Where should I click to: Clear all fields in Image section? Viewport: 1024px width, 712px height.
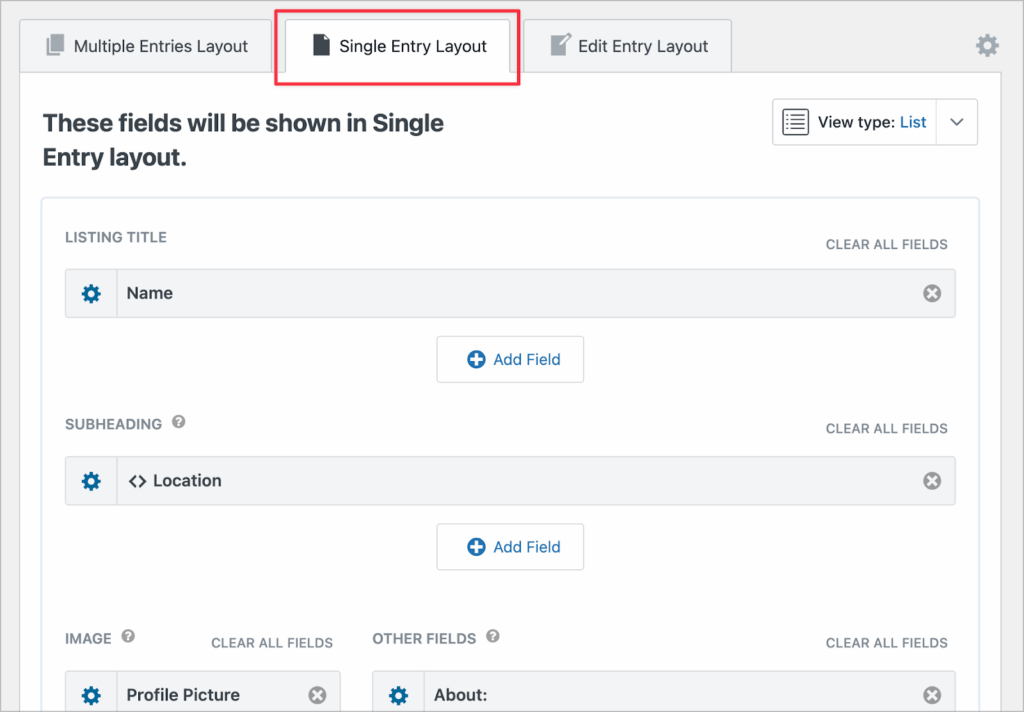click(272, 643)
